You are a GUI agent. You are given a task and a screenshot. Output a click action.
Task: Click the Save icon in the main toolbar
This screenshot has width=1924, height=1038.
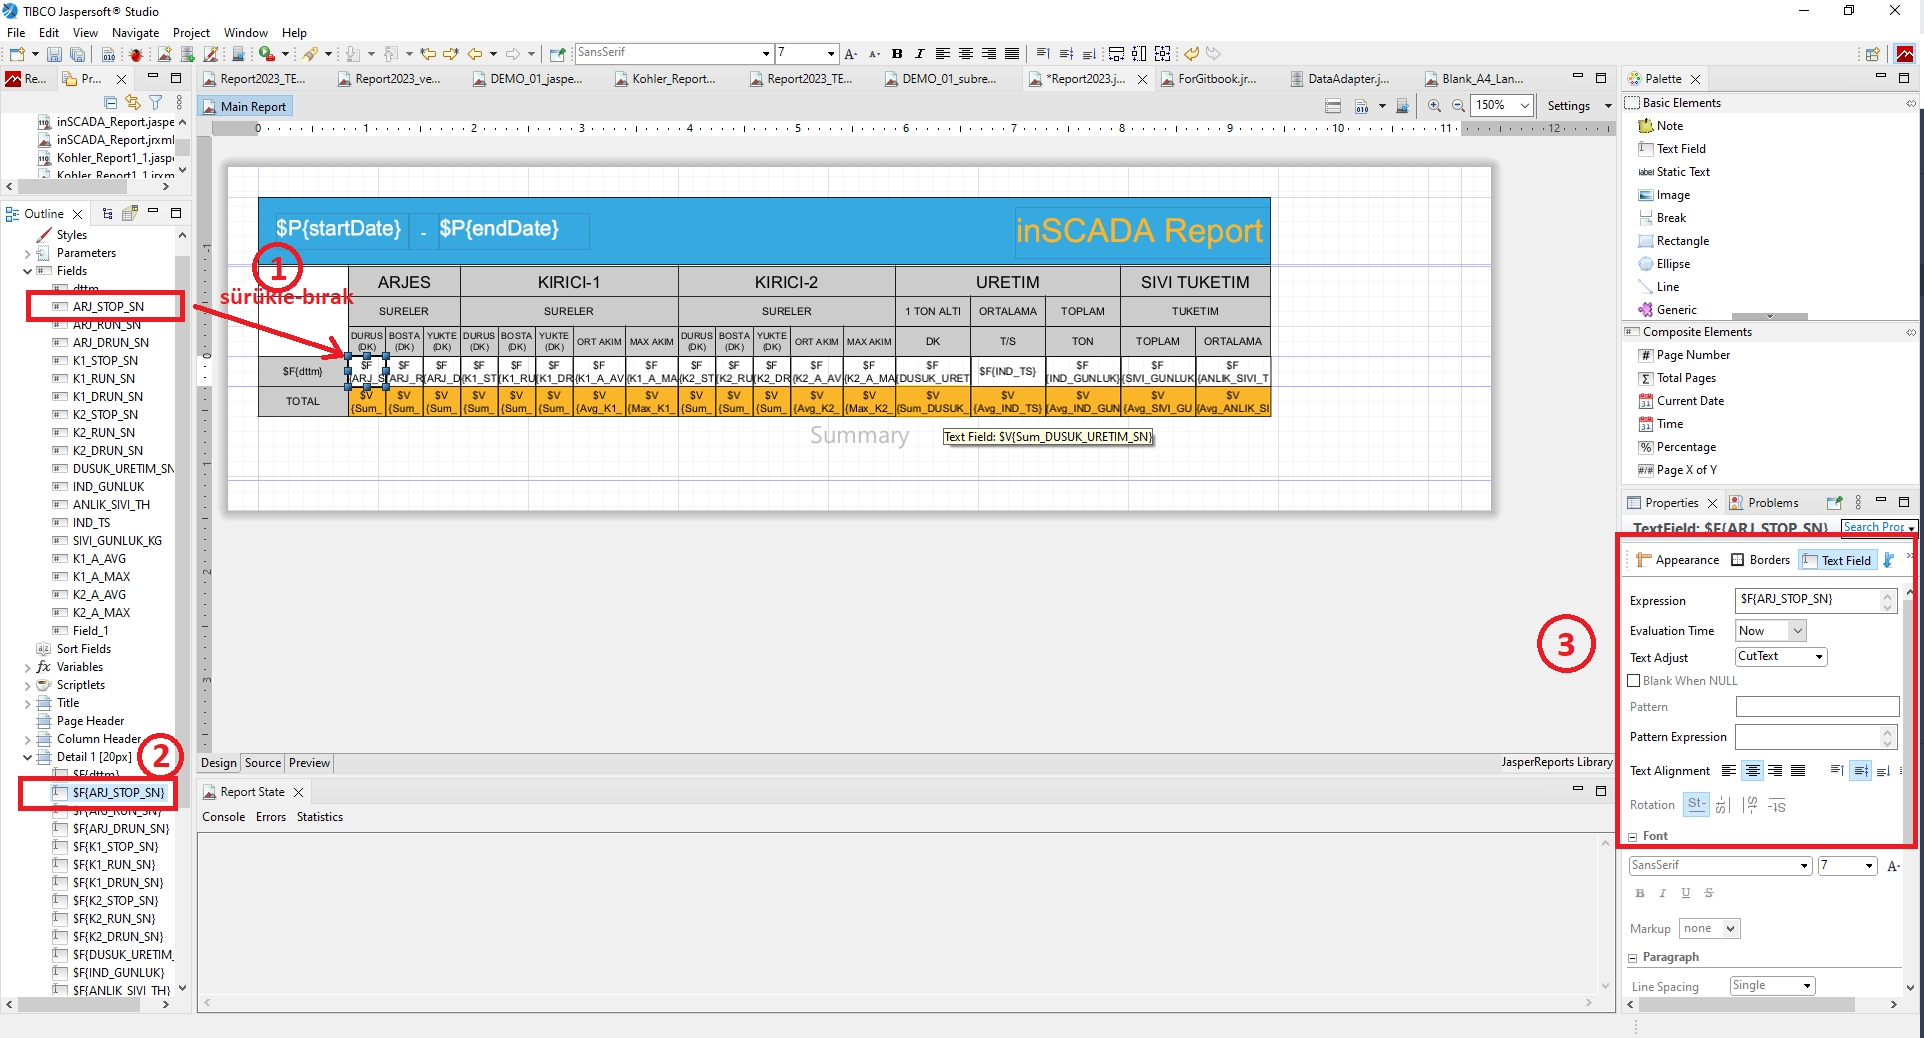coord(54,54)
